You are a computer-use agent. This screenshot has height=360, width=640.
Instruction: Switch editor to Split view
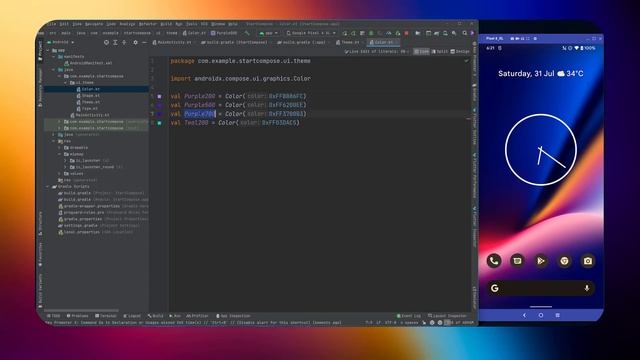440,51
